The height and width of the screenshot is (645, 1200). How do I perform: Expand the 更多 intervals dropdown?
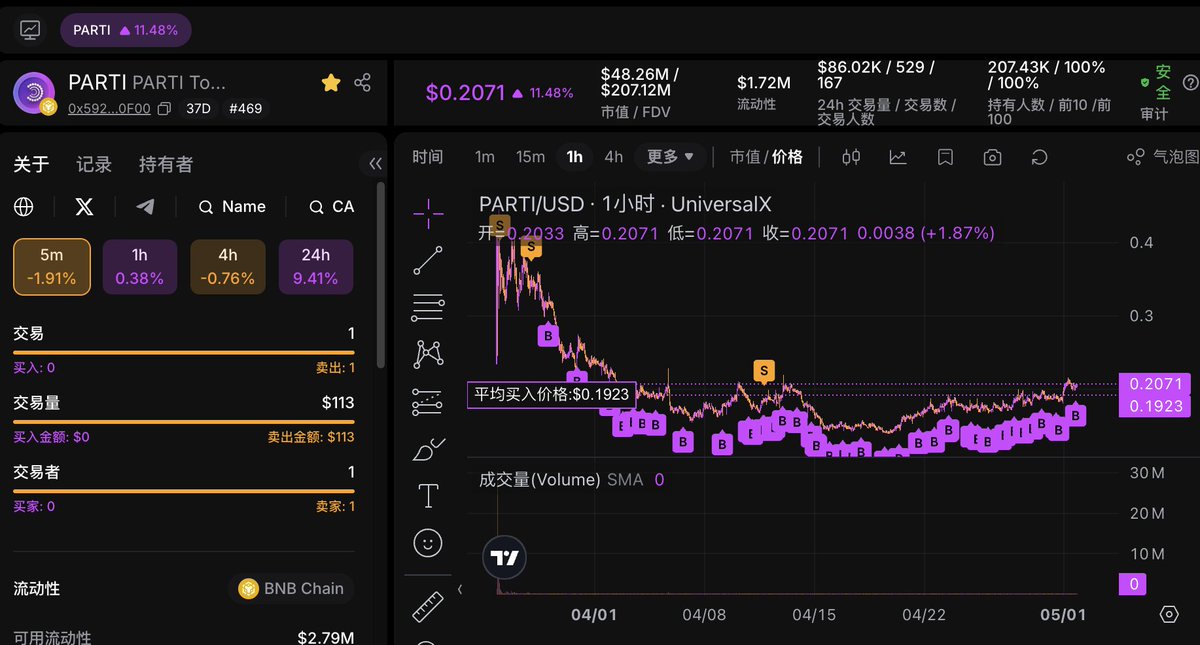(x=670, y=157)
